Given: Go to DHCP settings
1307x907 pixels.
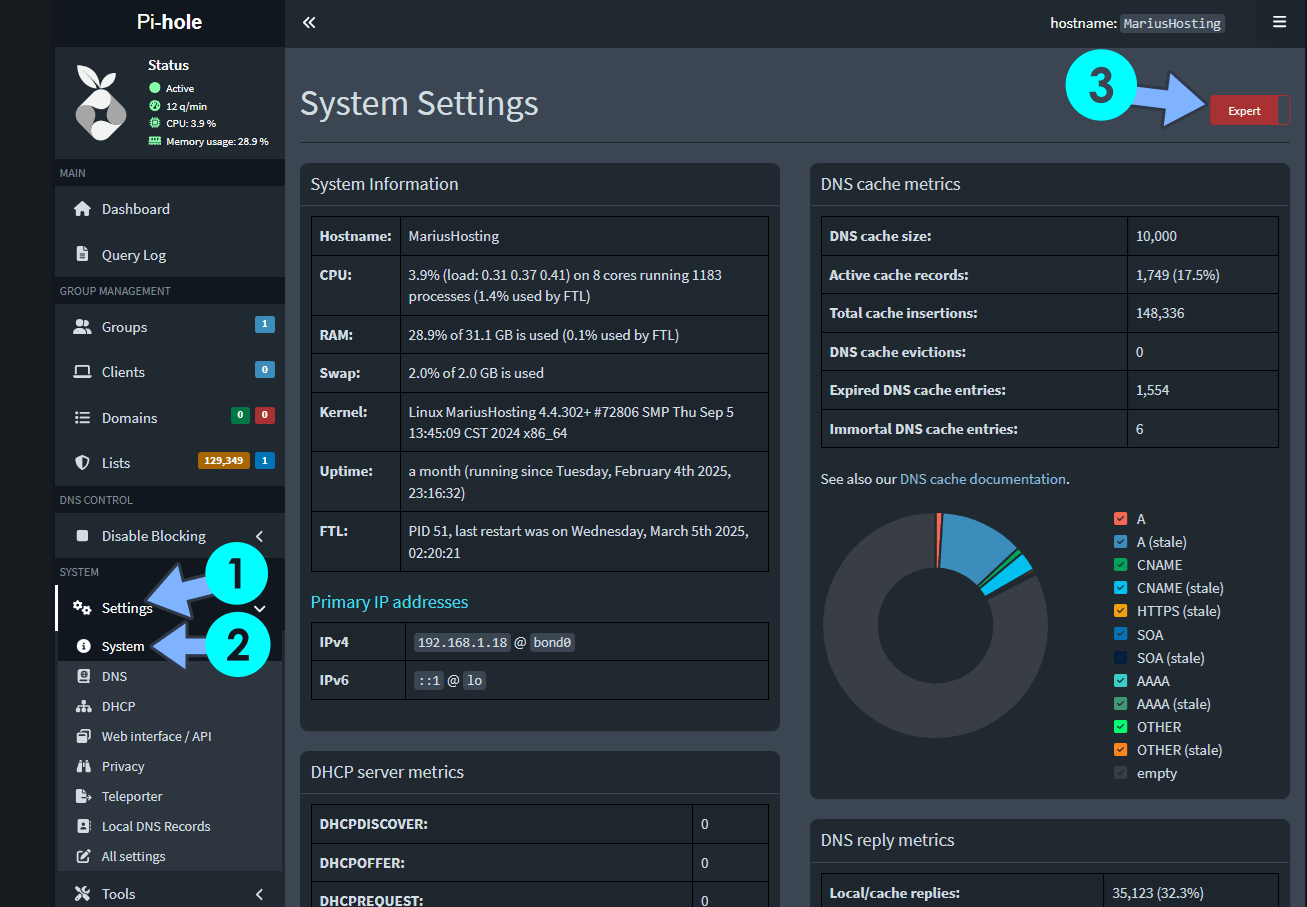Looking at the screenshot, I should 170,706.
